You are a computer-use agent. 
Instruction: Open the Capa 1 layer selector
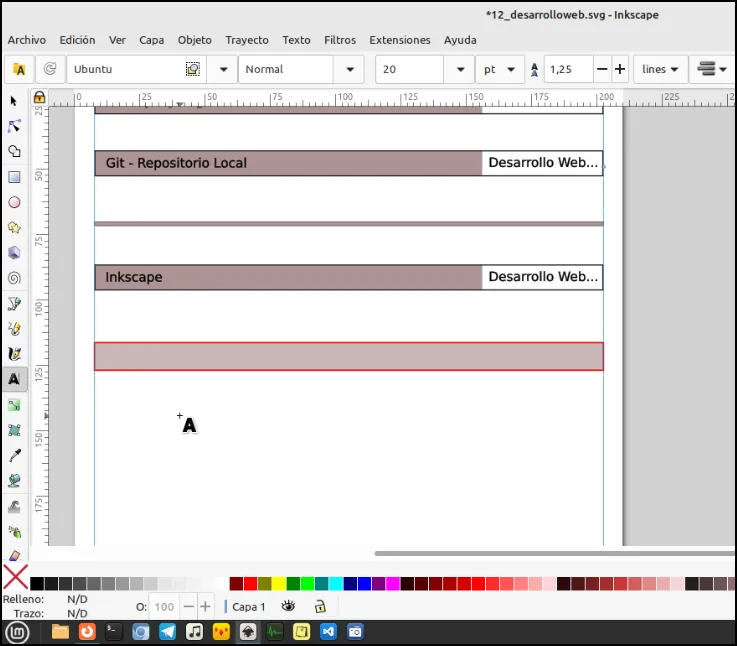click(x=249, y=607)
